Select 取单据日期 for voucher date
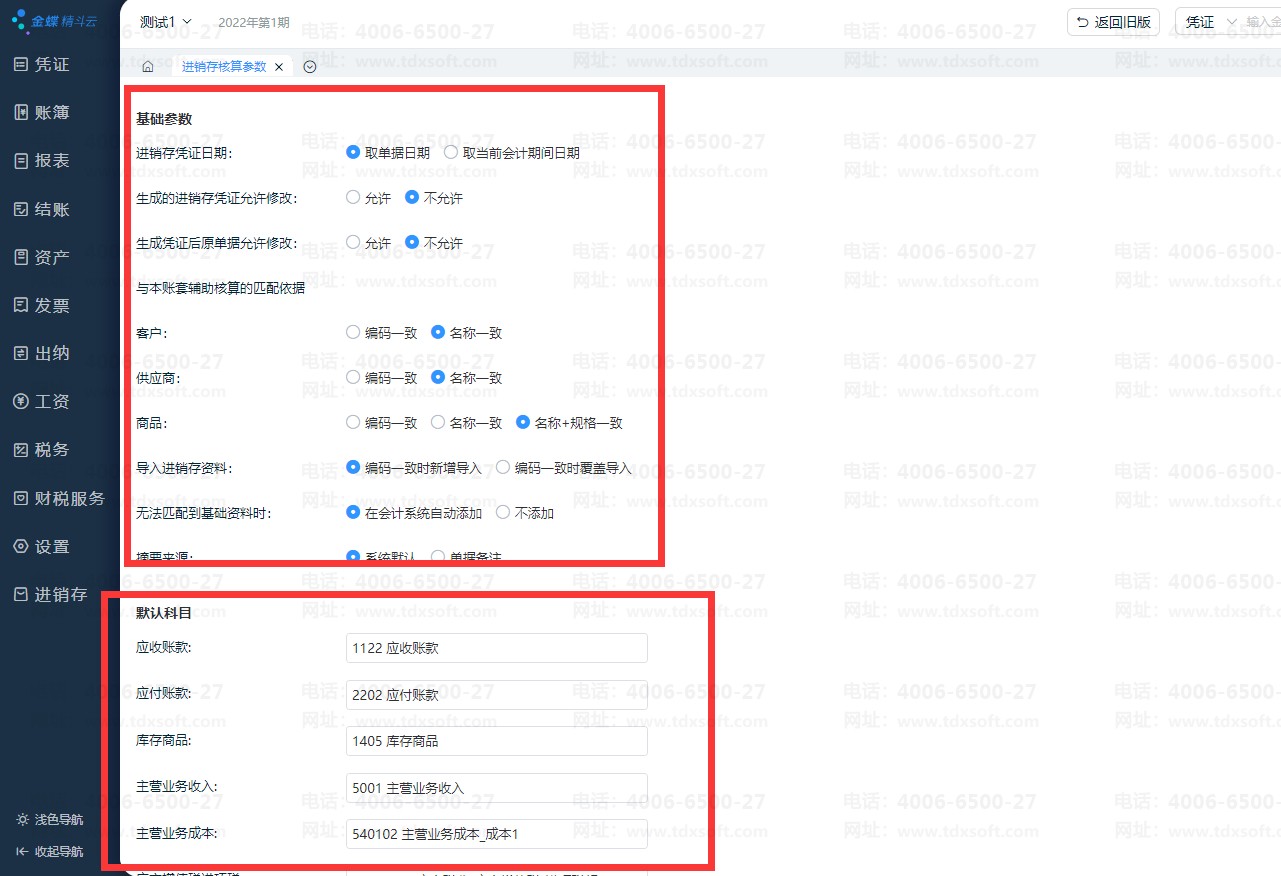 click(x=388, y=153)
